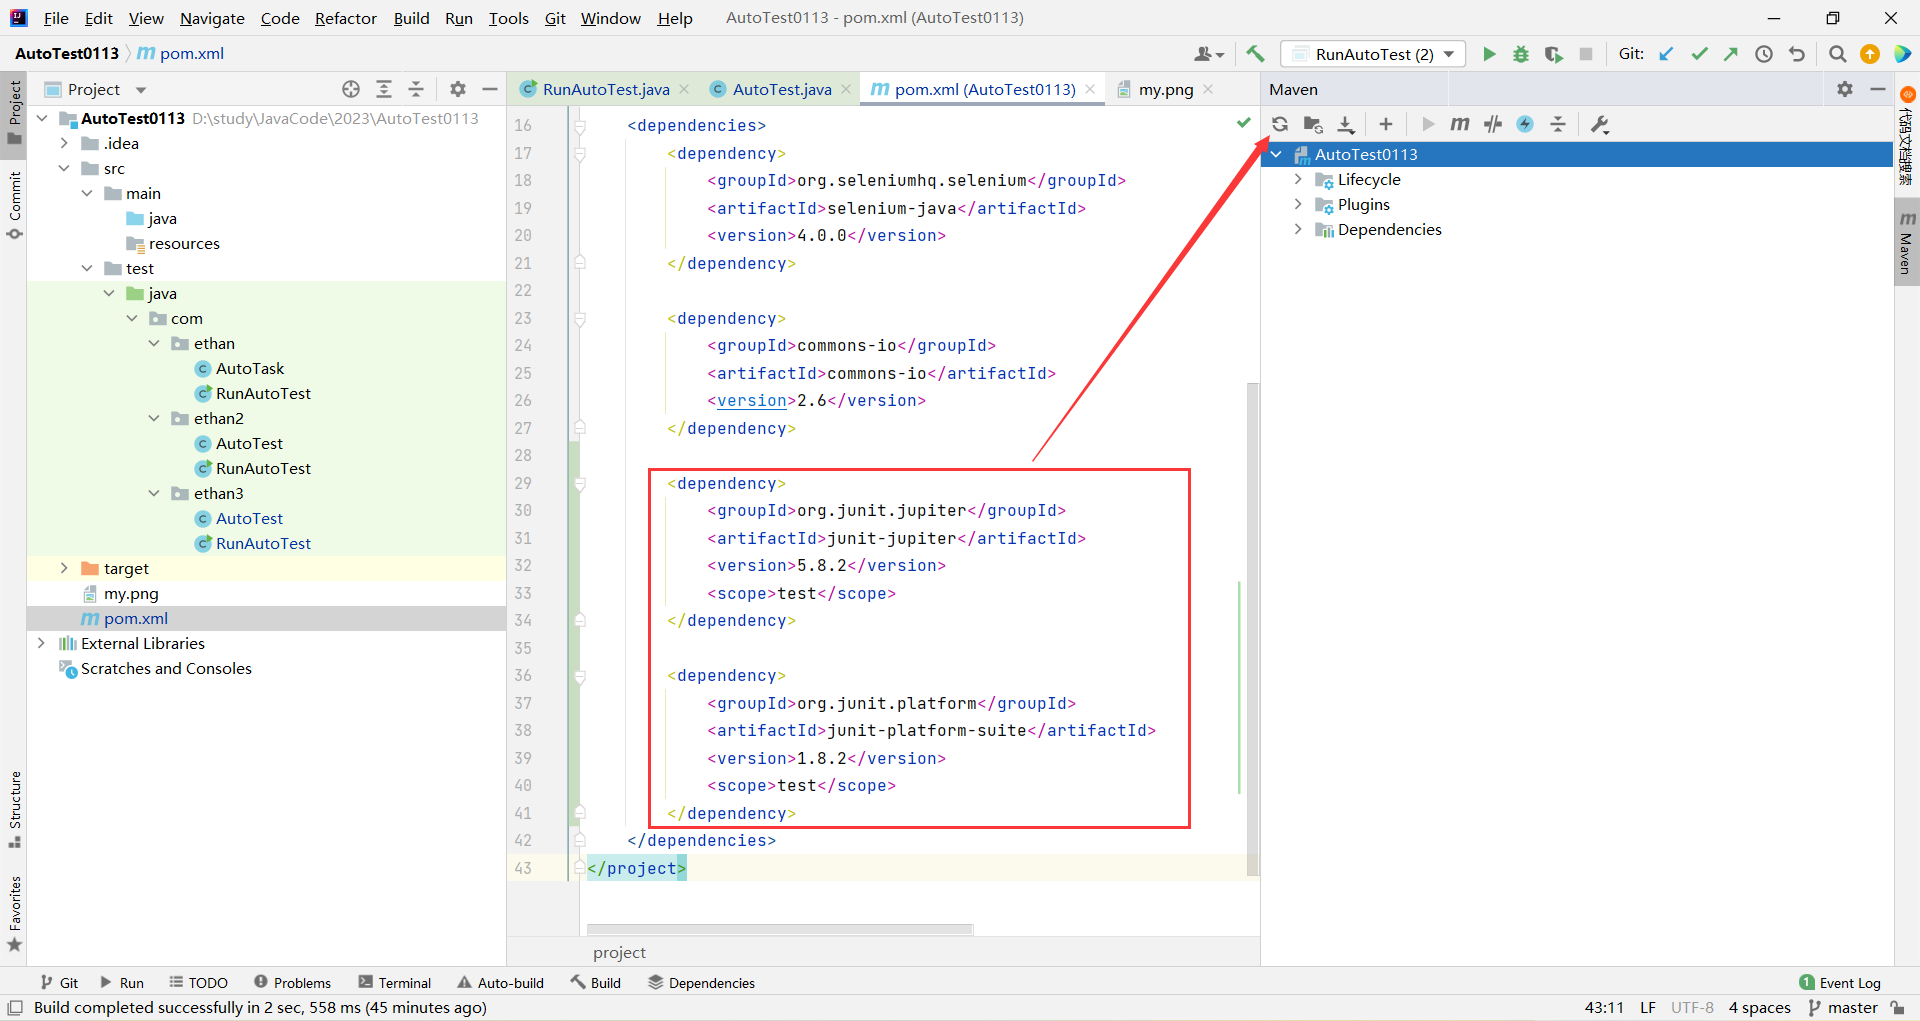1920x1021 pixels.
Task: Select Opened File target icon in Project
Action: (x=351, y=89)
